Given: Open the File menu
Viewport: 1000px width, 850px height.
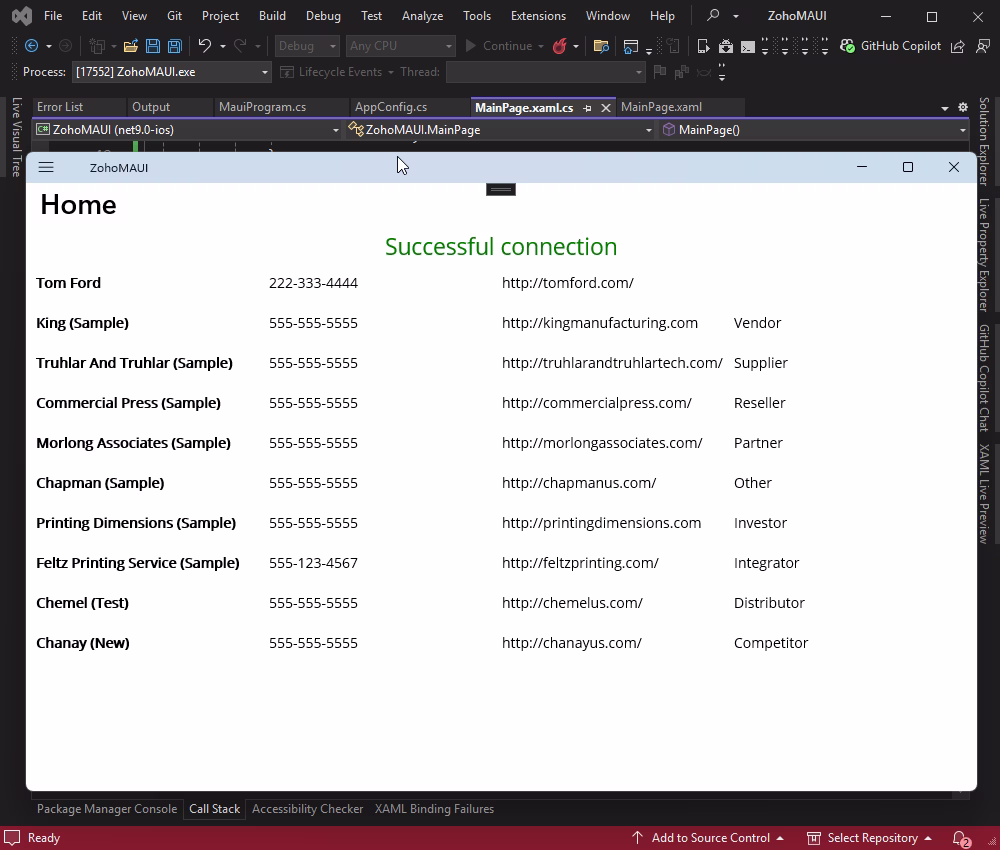Looking at the screenshot, I should pos(53,15).
